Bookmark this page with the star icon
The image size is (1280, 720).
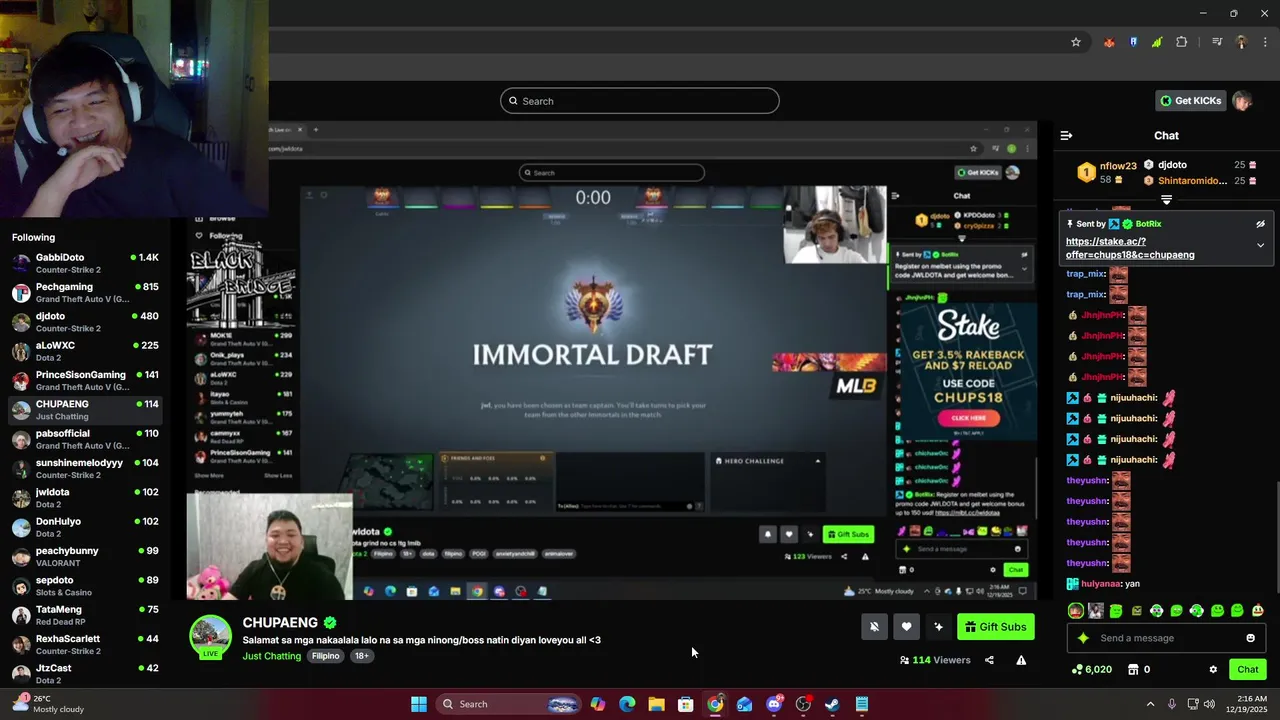(1076, 42)
